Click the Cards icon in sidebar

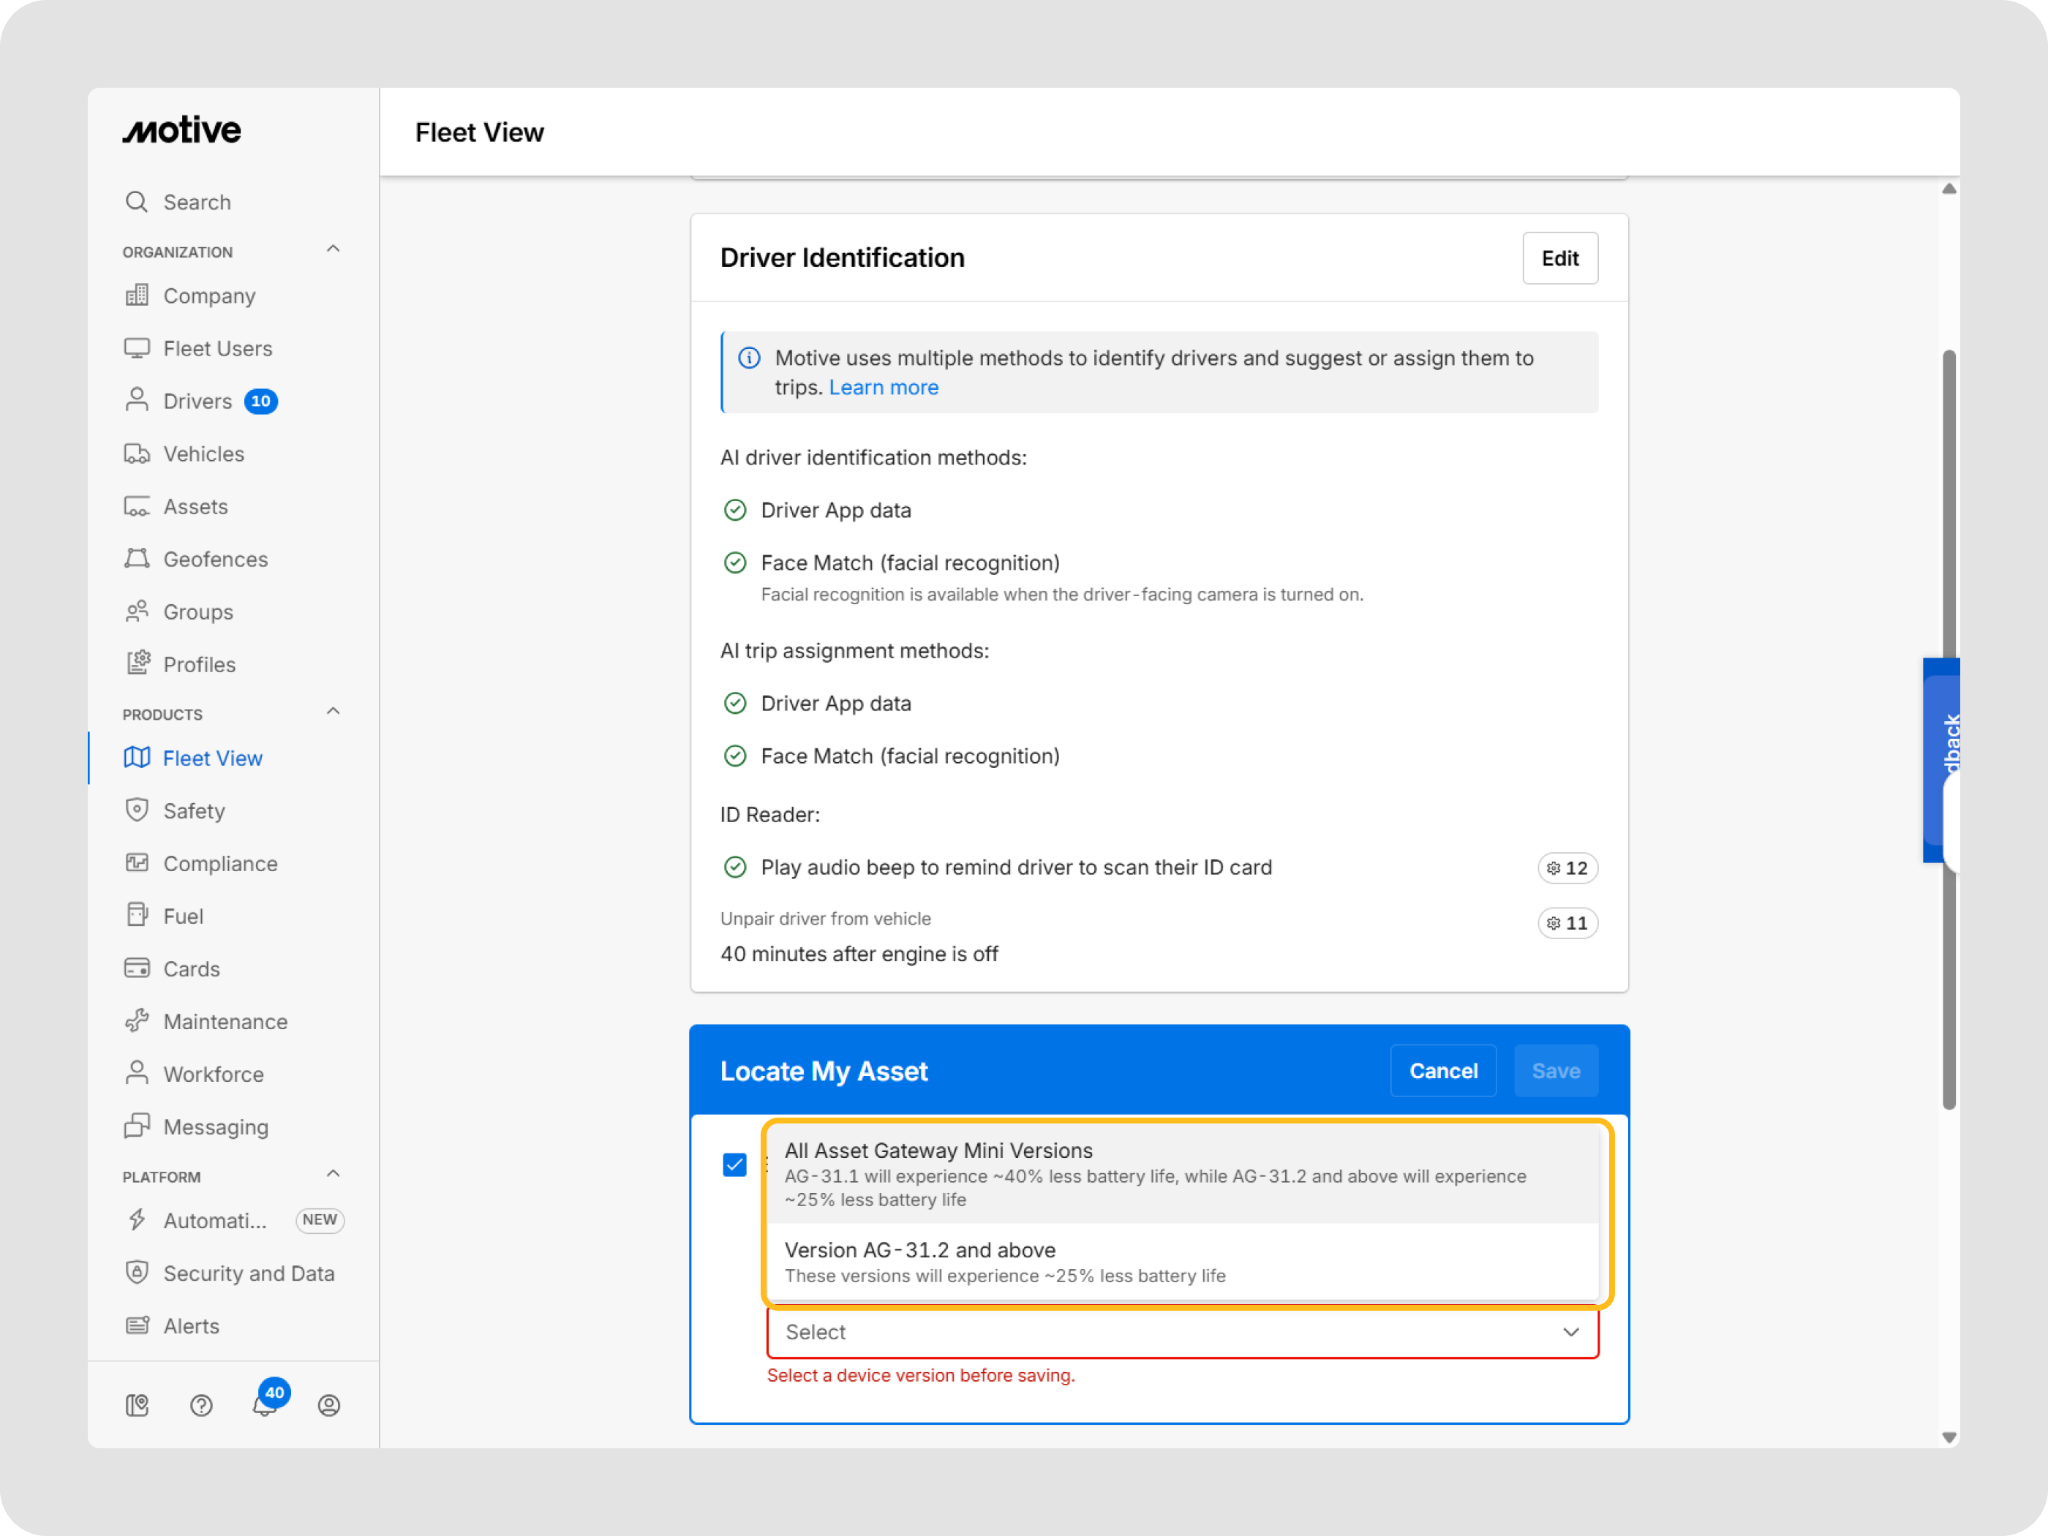point(137,968)
